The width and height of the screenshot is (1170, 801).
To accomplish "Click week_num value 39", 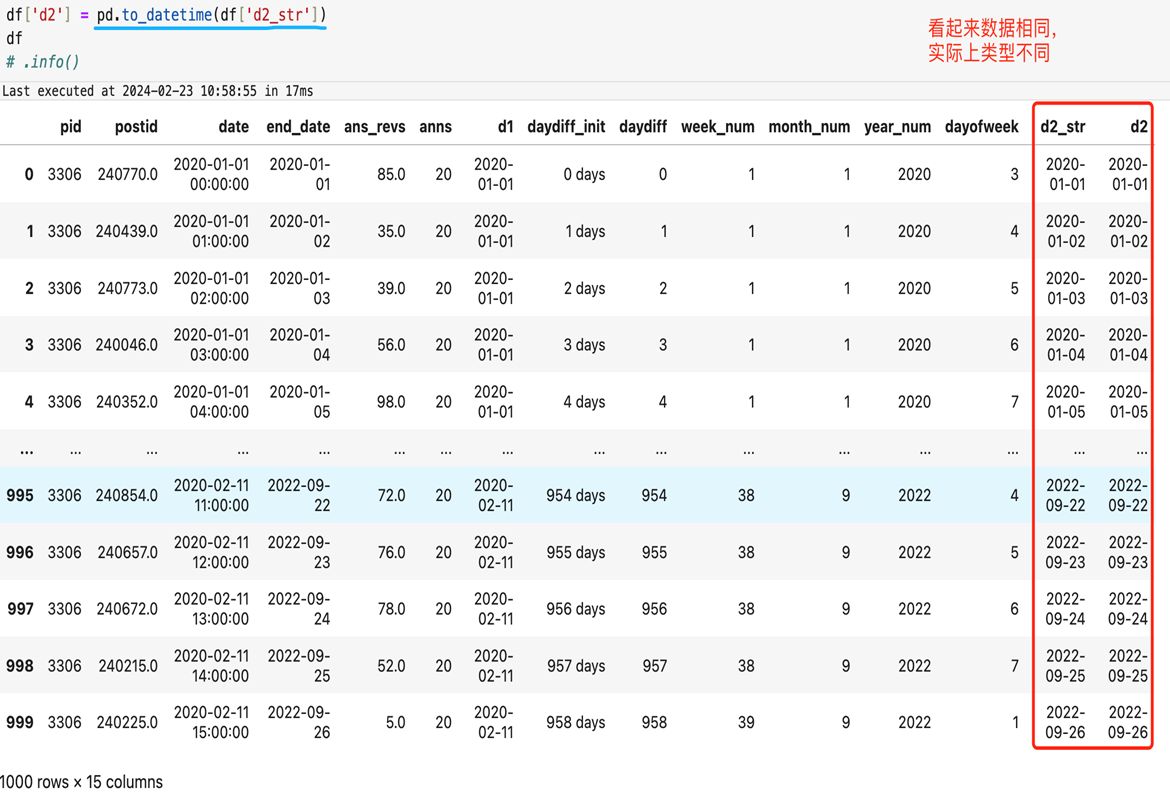I will [x=745, y=723].
